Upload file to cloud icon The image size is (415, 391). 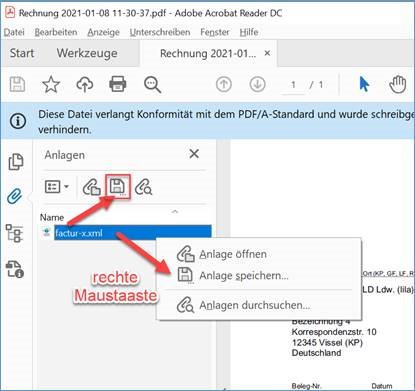click(85, 84)
